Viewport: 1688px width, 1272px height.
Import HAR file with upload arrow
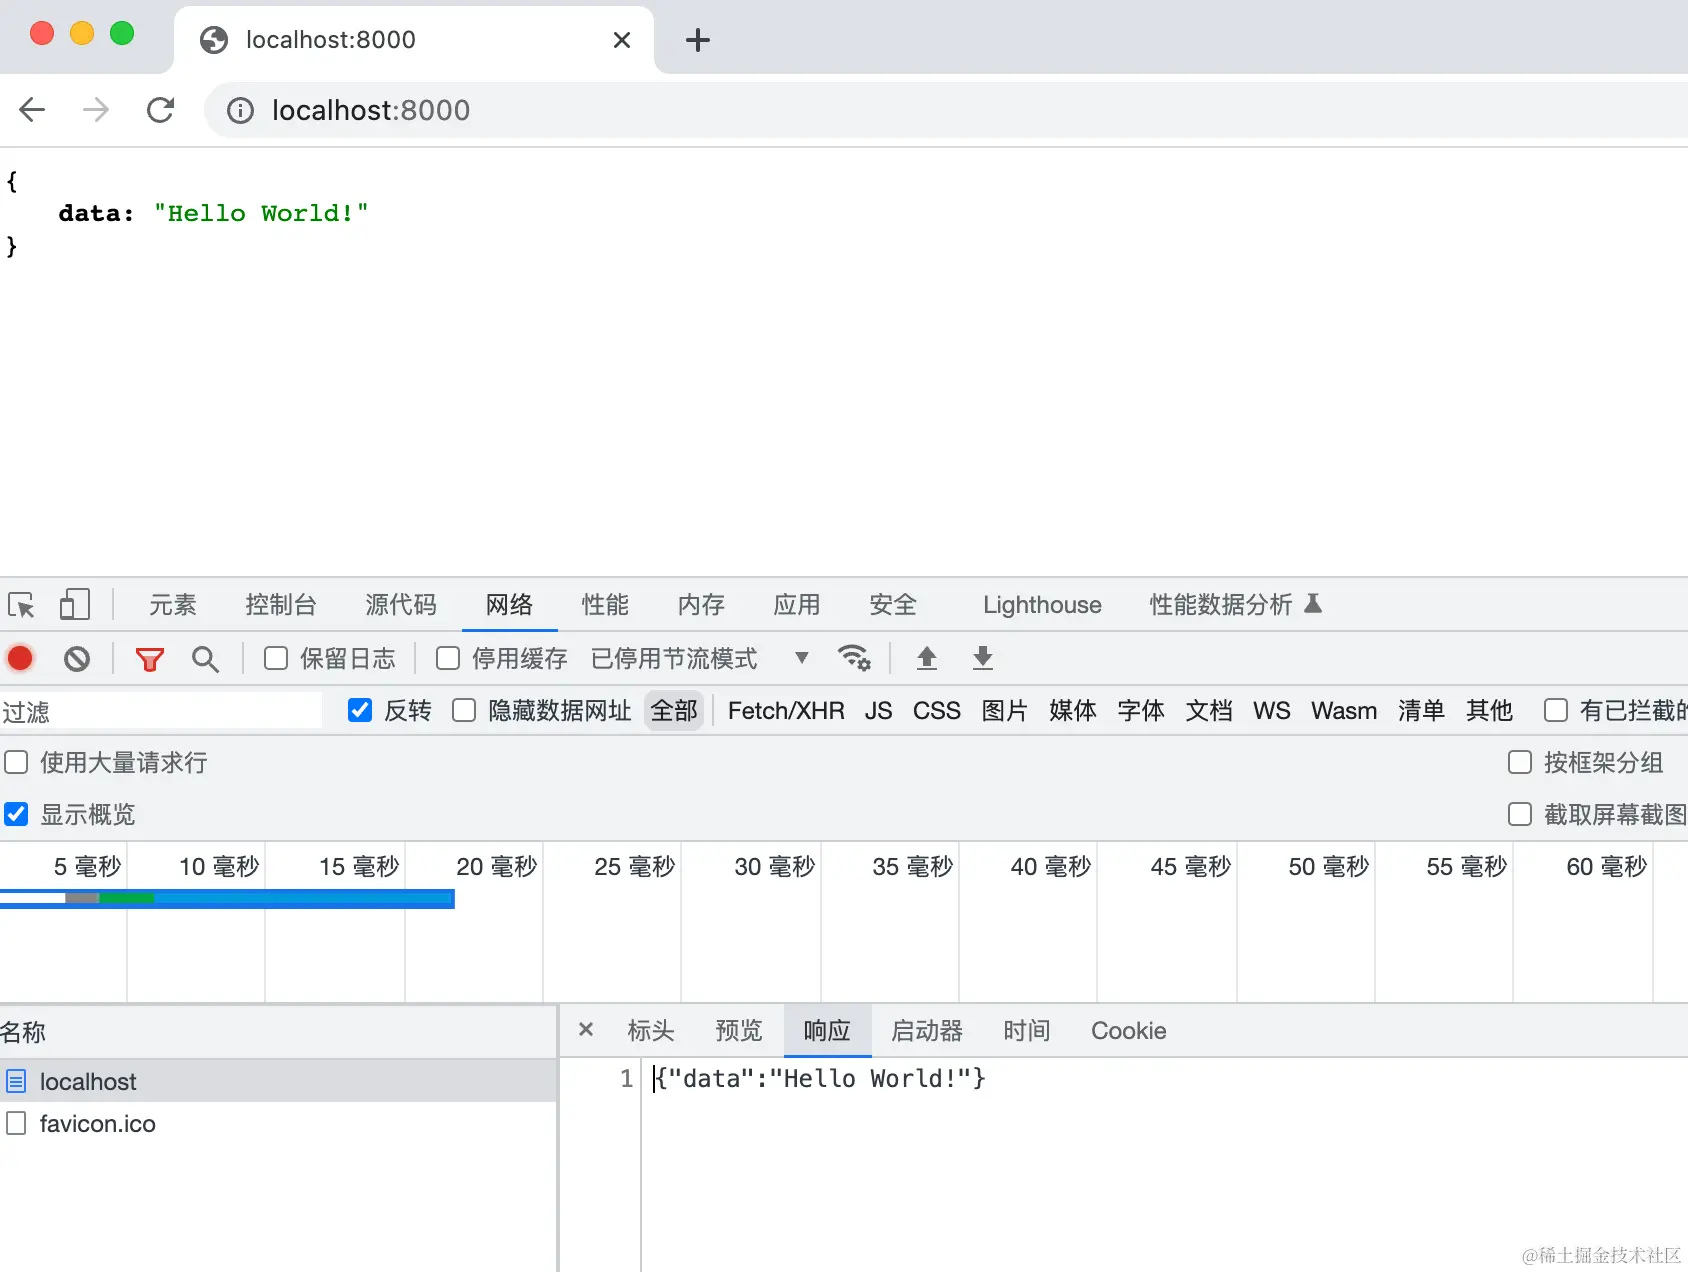click(927, 658)
